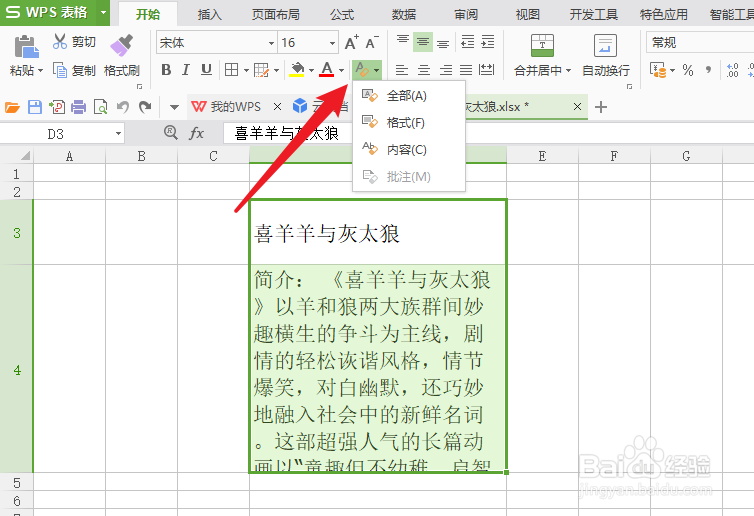Apply the red font color A
Screen dimensions: 754x516
click(327, 70)
